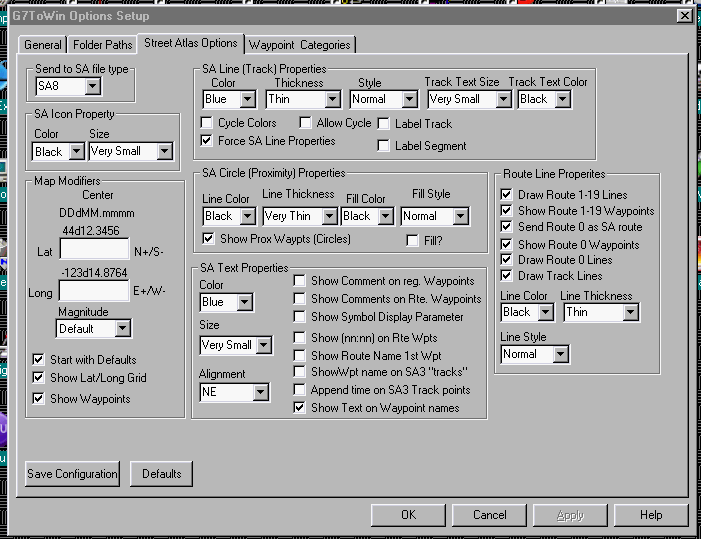Uncheck Force SA Line Properties

208,141
